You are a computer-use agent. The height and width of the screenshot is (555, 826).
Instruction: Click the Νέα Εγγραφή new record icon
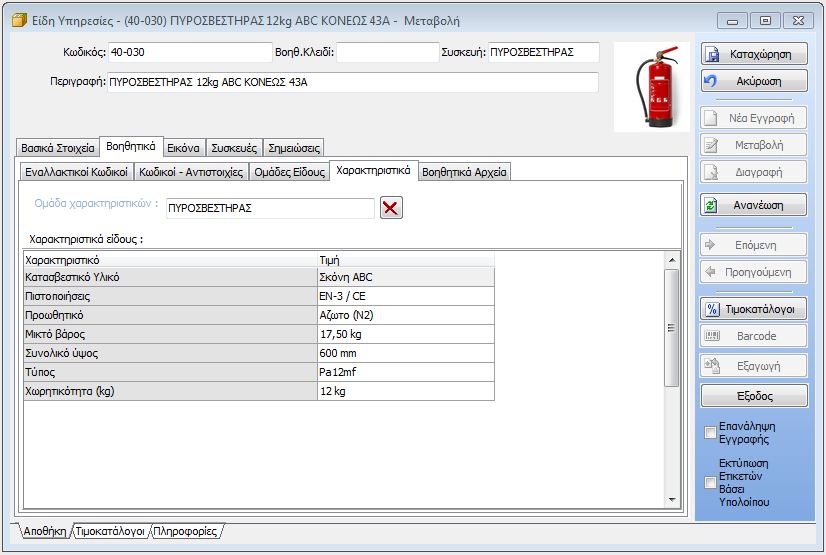click(712, 118)
